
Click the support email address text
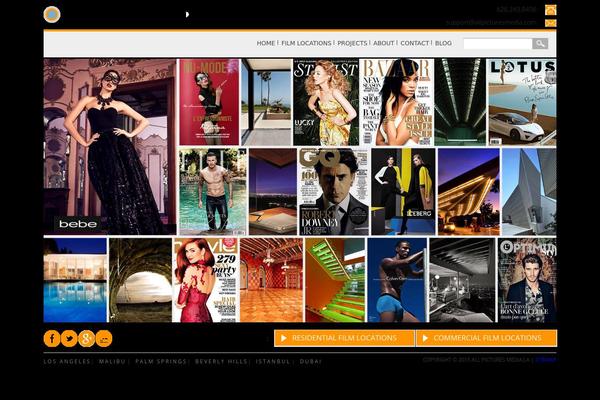pyautogui.click(x=491, y=22)
